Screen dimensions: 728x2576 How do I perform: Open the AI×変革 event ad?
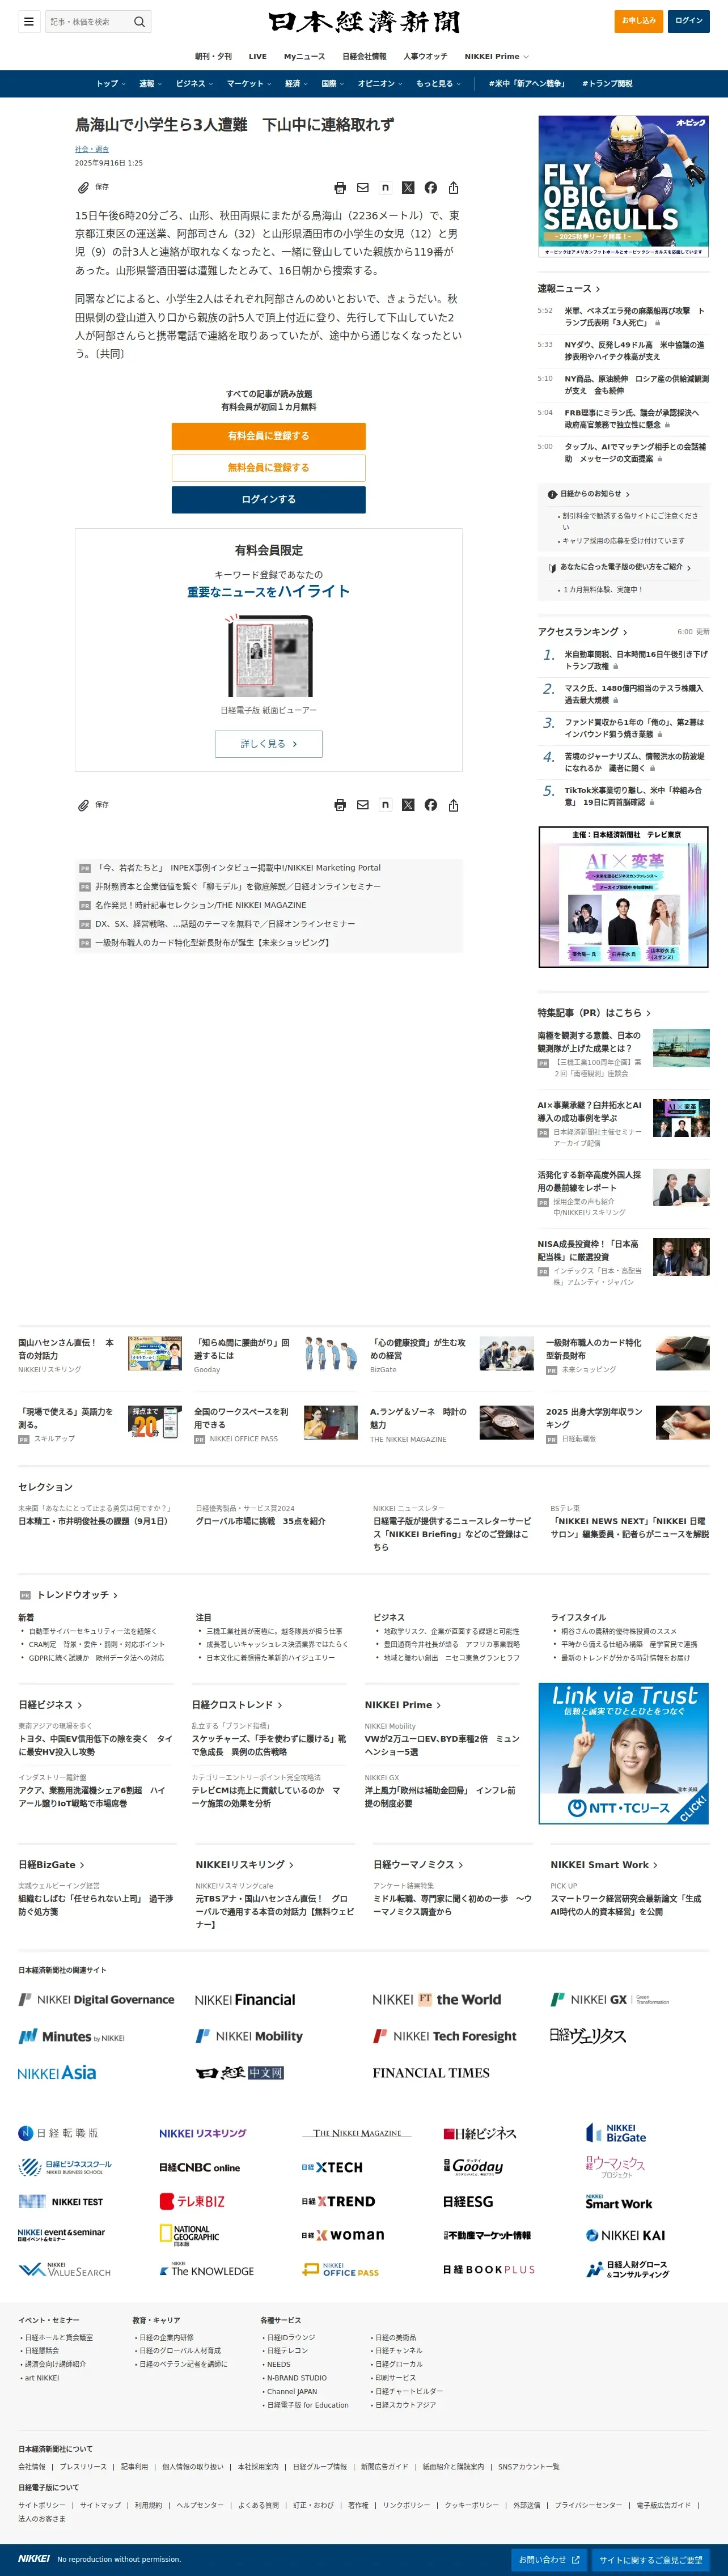pyautogui.click(x=623, y=897)
